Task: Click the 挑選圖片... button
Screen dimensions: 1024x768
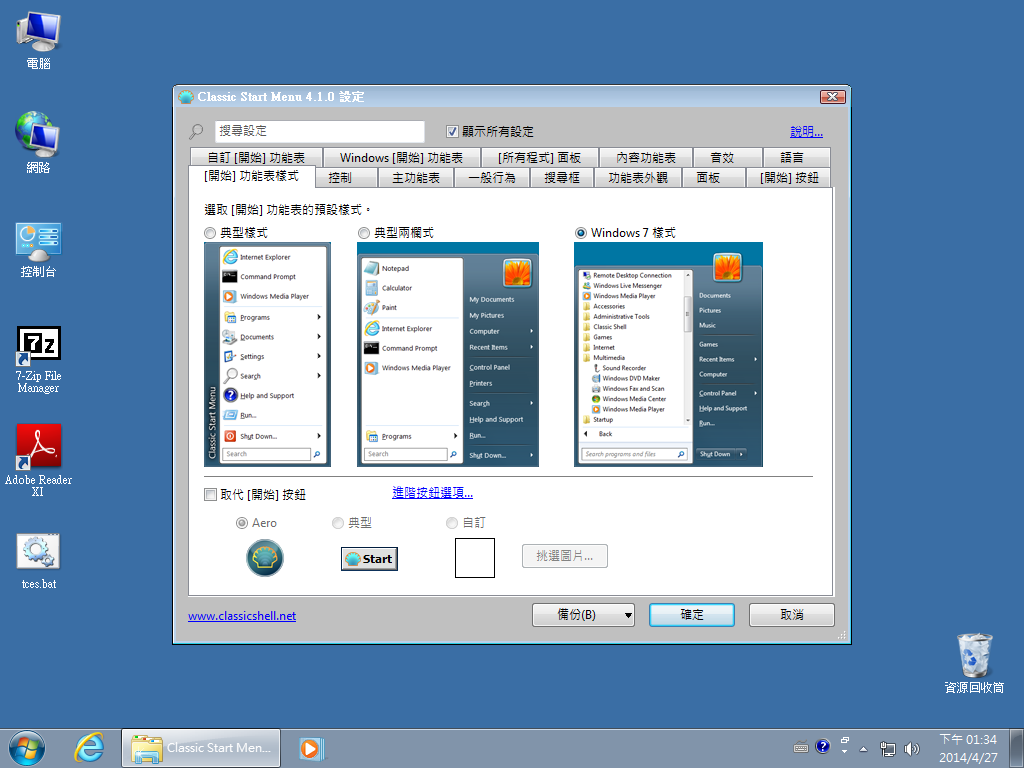Action: click(565, 556)
